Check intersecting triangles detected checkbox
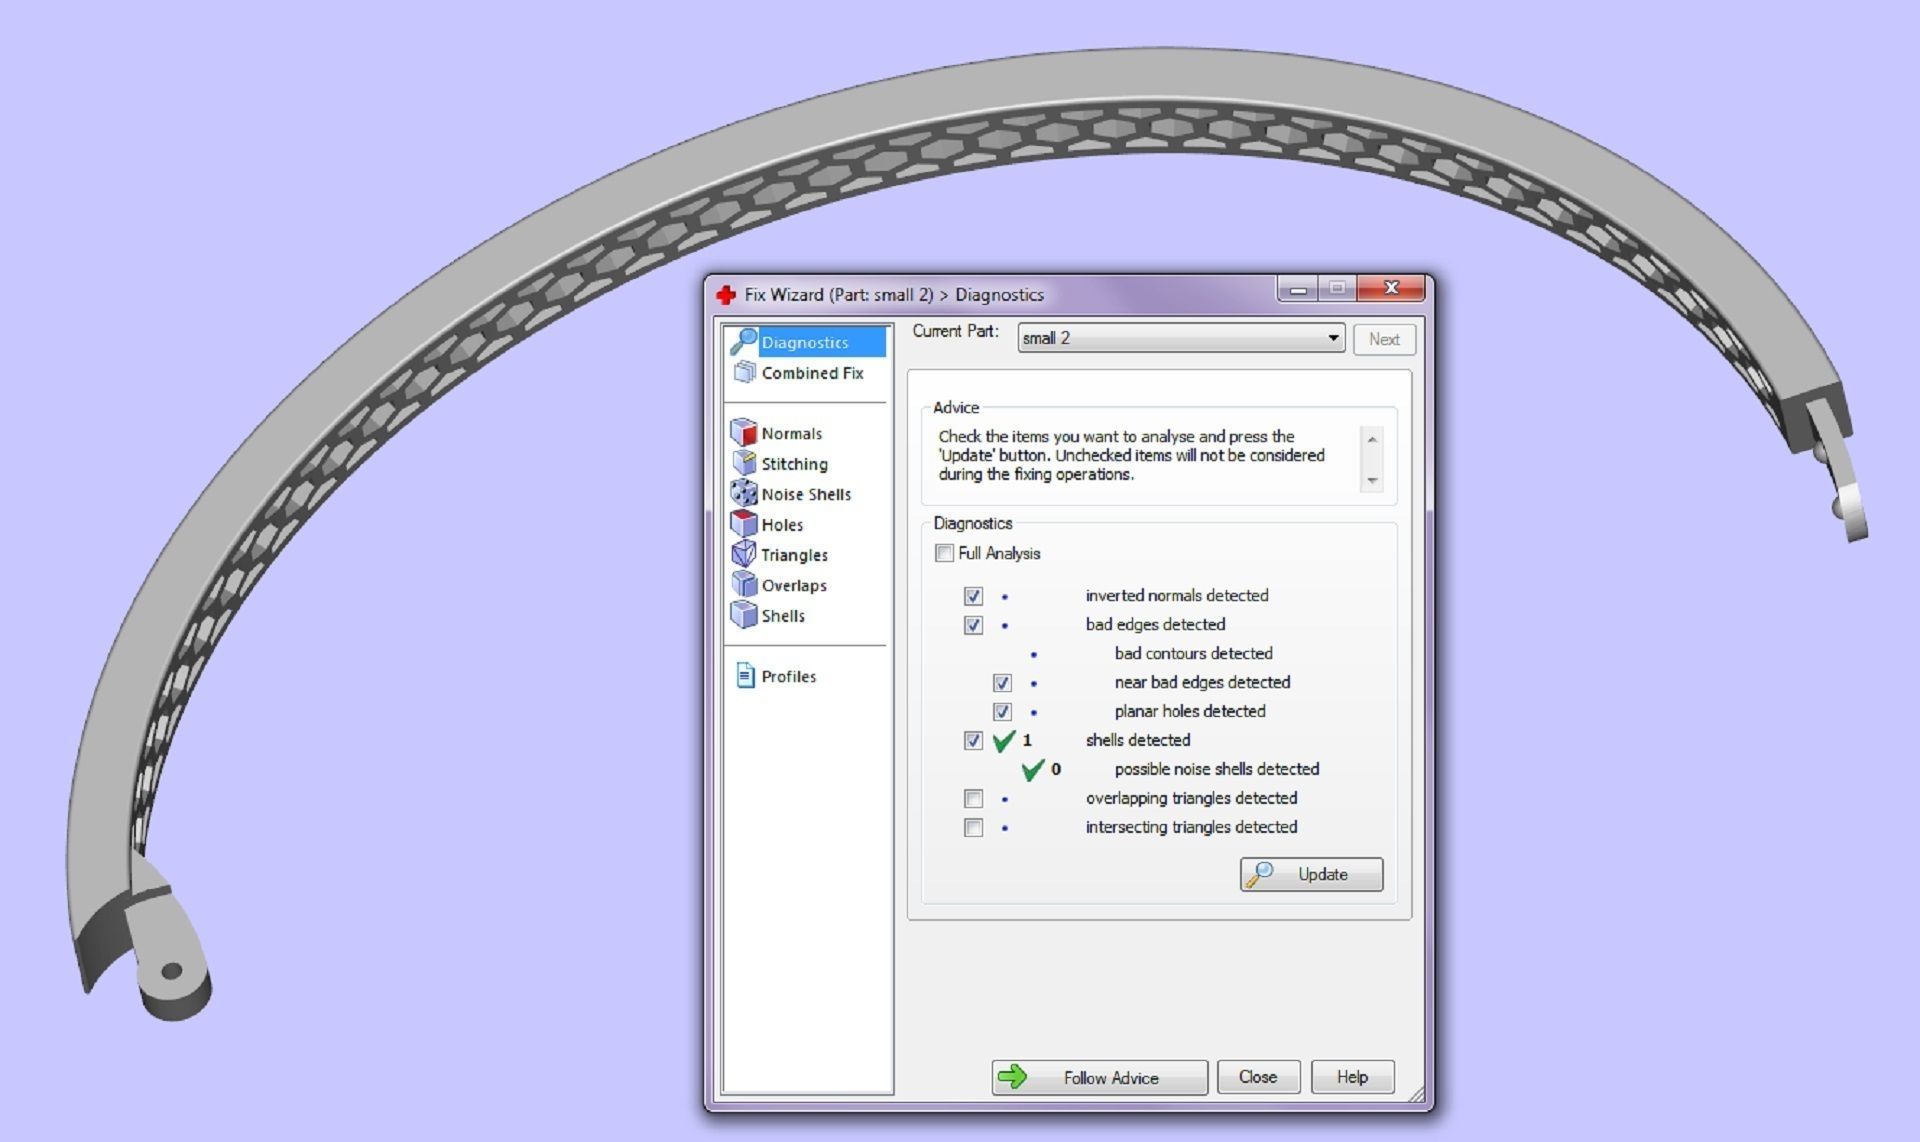Image resolution: width=1920 pixels, height=1142 pixels. click(x=973, y=827)
